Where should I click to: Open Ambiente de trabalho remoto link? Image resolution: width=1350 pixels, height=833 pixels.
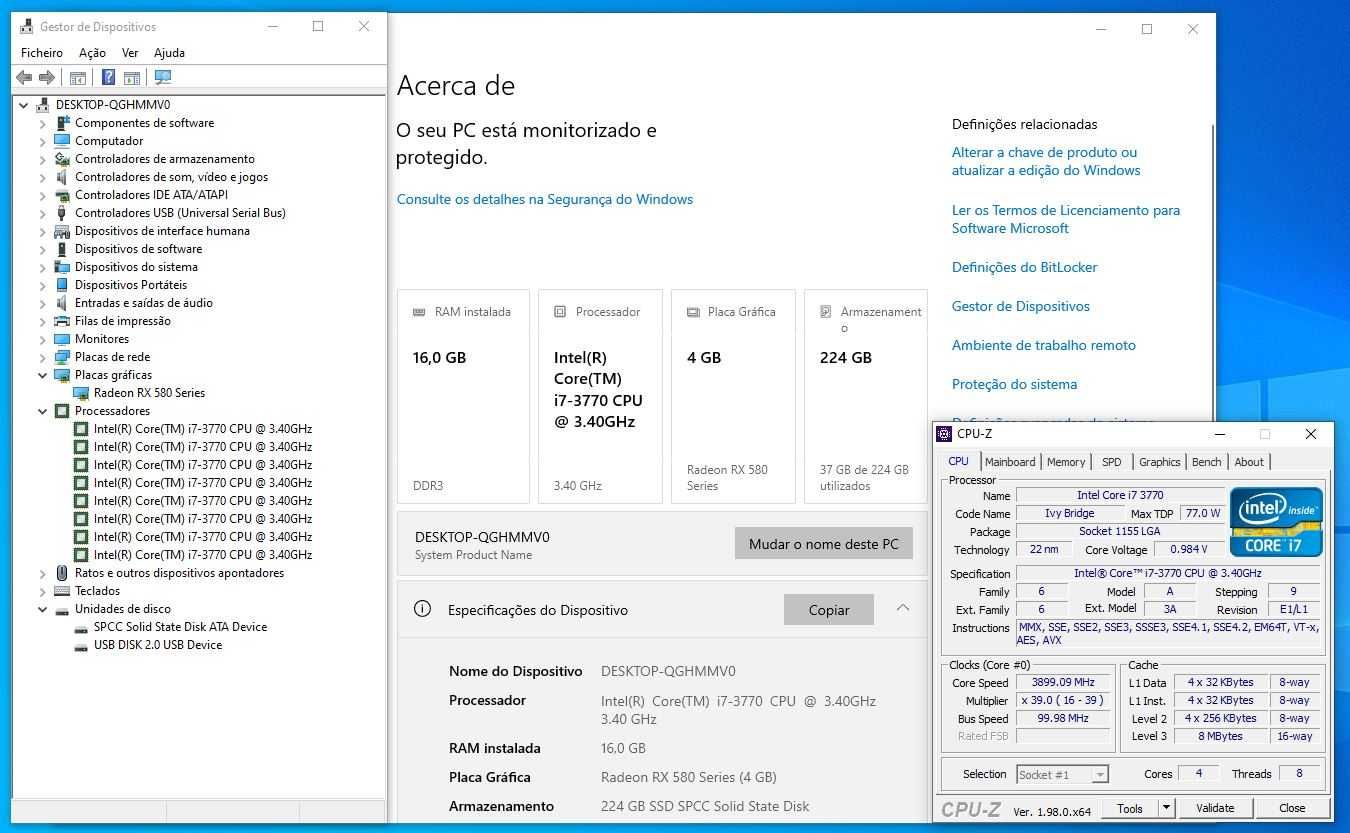click(1044, 345)
